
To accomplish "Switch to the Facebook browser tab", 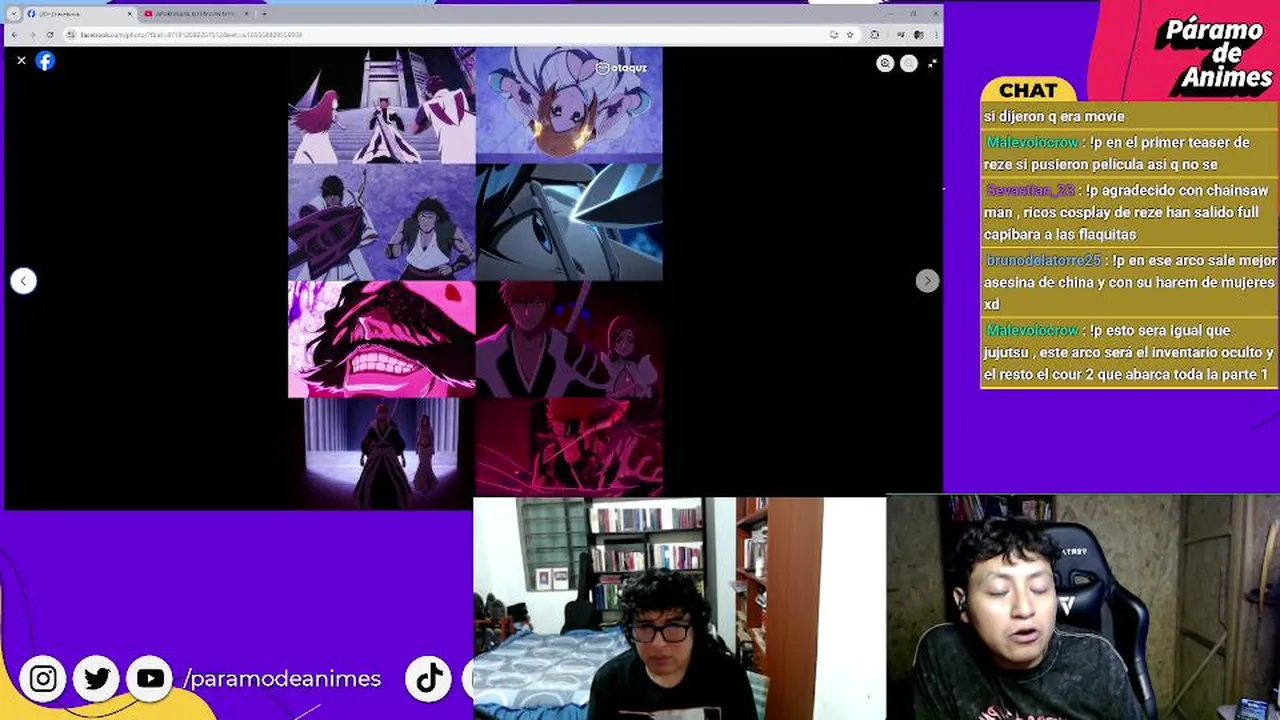I will [78, 14].
